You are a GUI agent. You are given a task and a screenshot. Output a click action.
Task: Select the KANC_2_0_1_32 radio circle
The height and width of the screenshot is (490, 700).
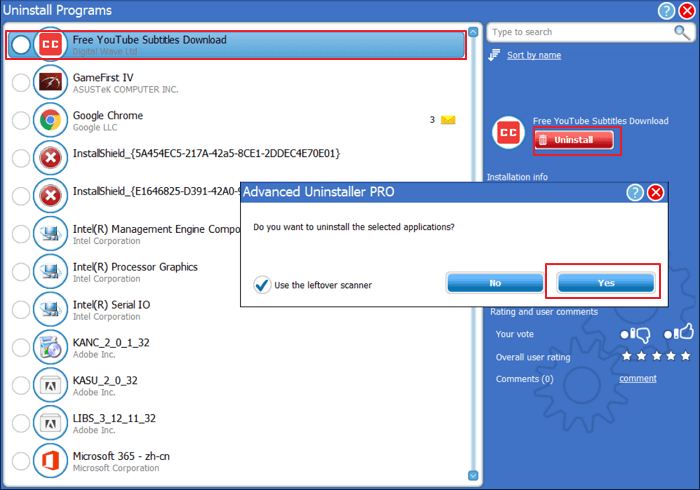click(x=21, y=348)
